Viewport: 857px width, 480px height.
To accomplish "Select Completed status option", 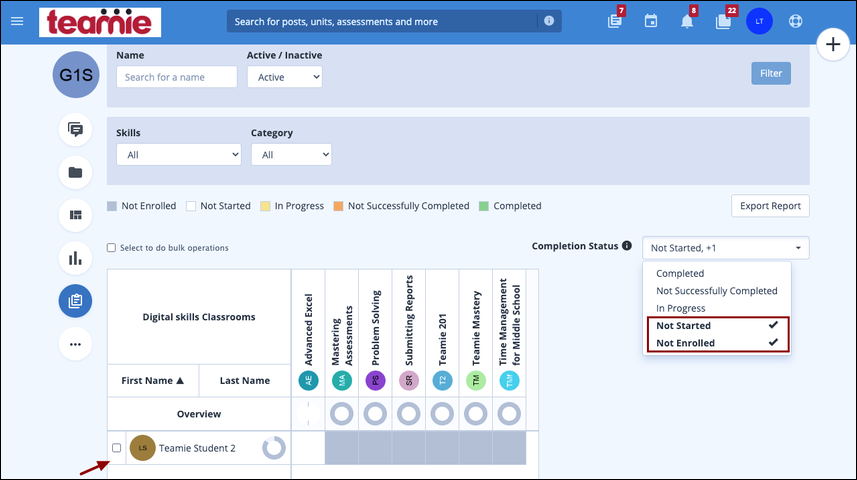I will click(717, 273).
